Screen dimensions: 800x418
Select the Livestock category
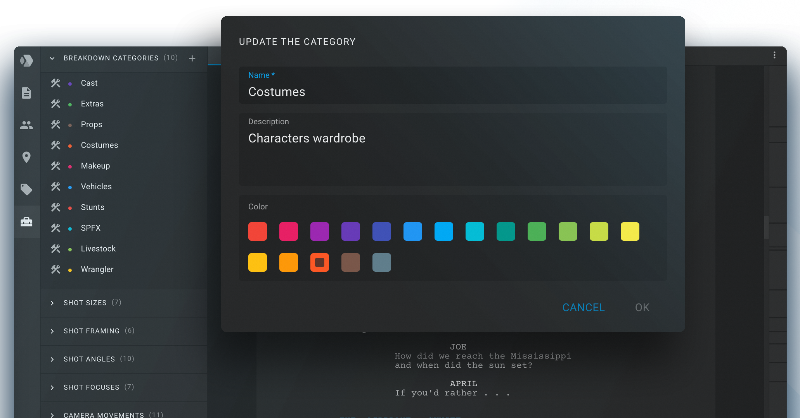click(98, 248)
